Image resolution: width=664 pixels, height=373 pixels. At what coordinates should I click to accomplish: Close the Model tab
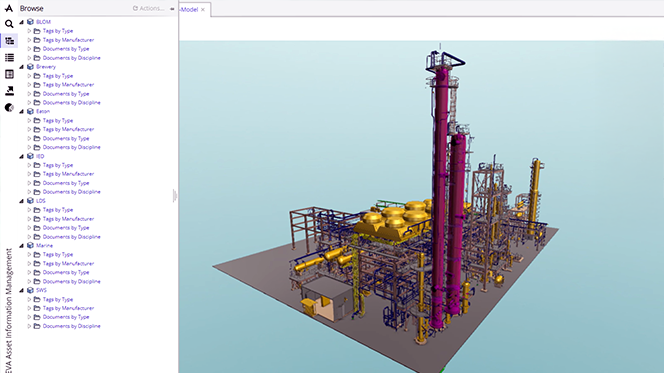tap(203, 10)
